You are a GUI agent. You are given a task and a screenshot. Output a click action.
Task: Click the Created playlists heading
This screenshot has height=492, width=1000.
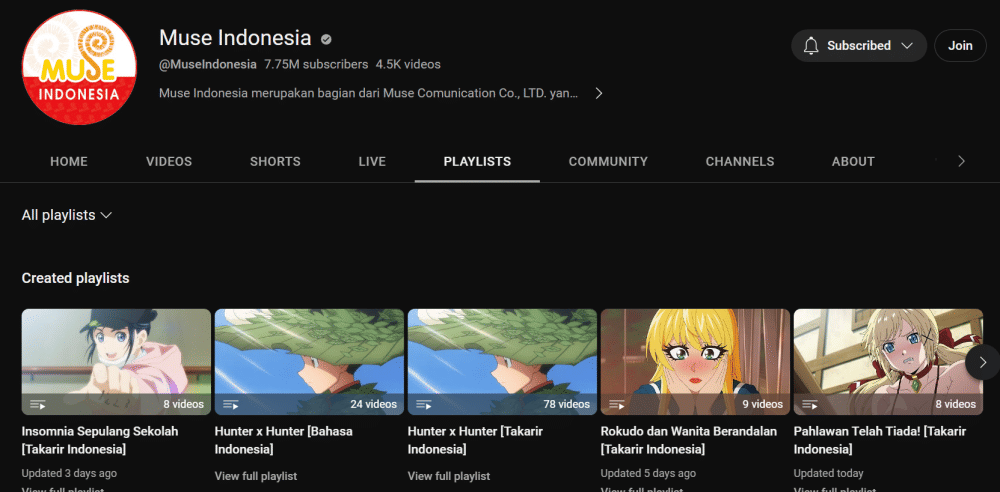75,278
